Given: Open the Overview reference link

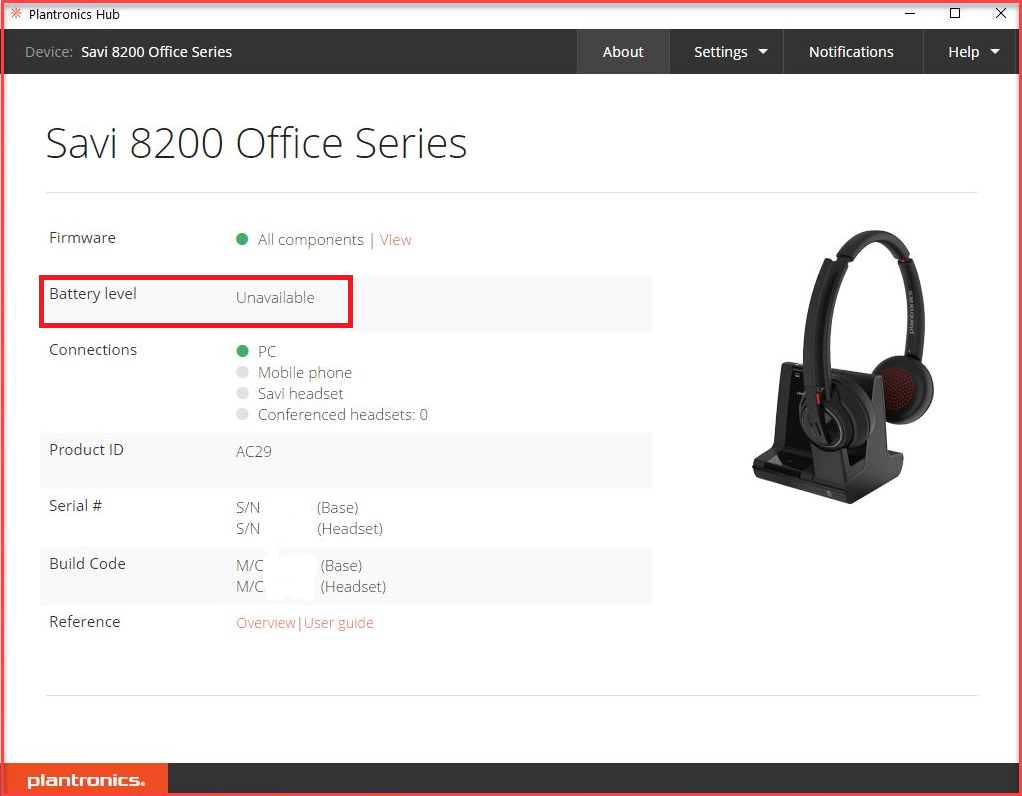Looking at the screenshot, I should 266,623.
